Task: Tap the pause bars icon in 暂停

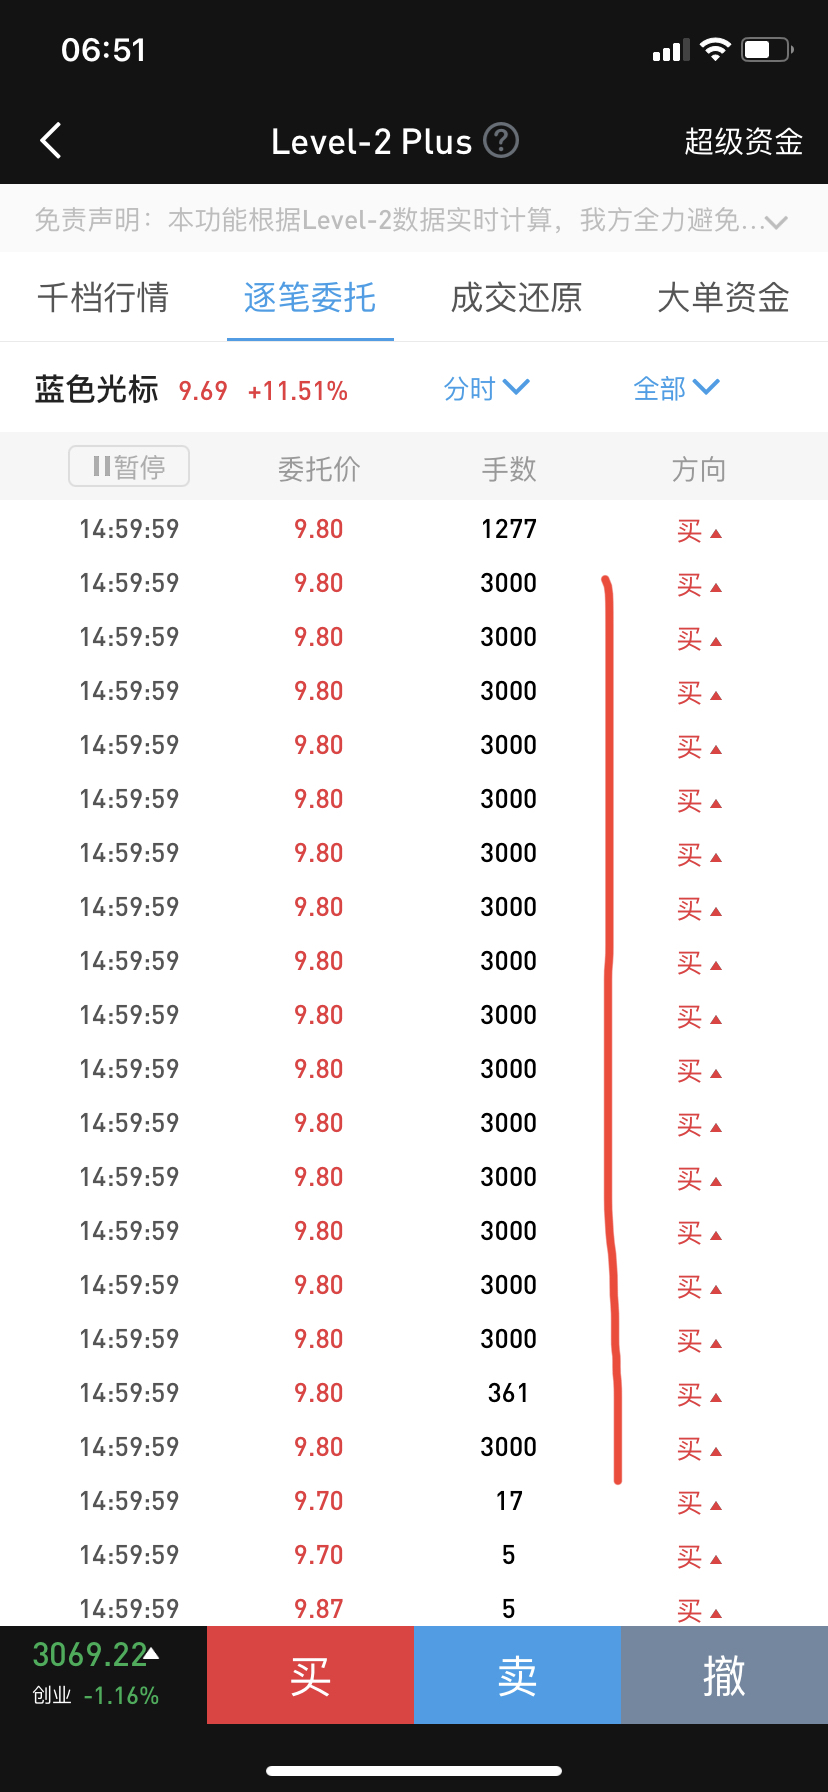Action: point(101,466)
